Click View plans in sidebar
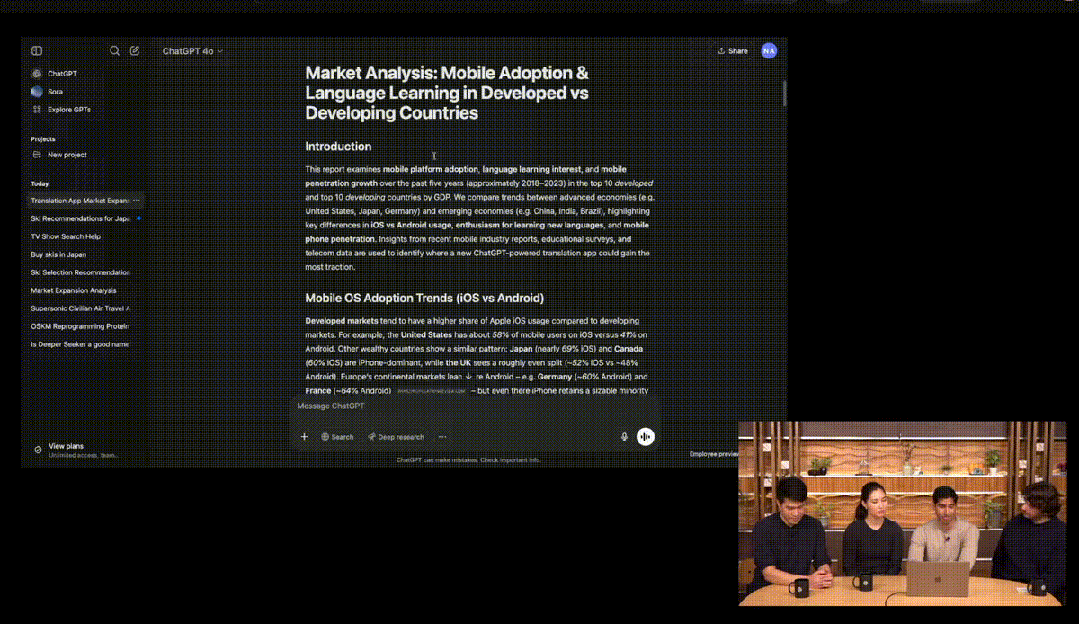 (x=66, y=446)
